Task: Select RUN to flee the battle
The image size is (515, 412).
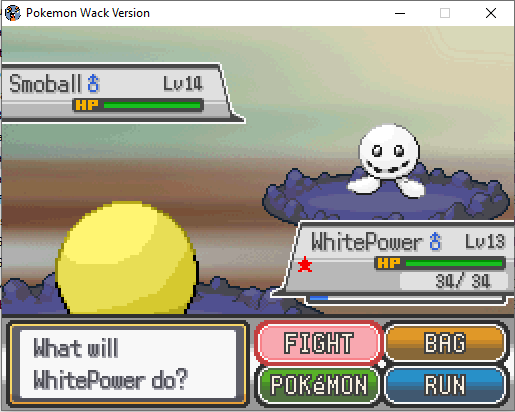Action: 445,385
